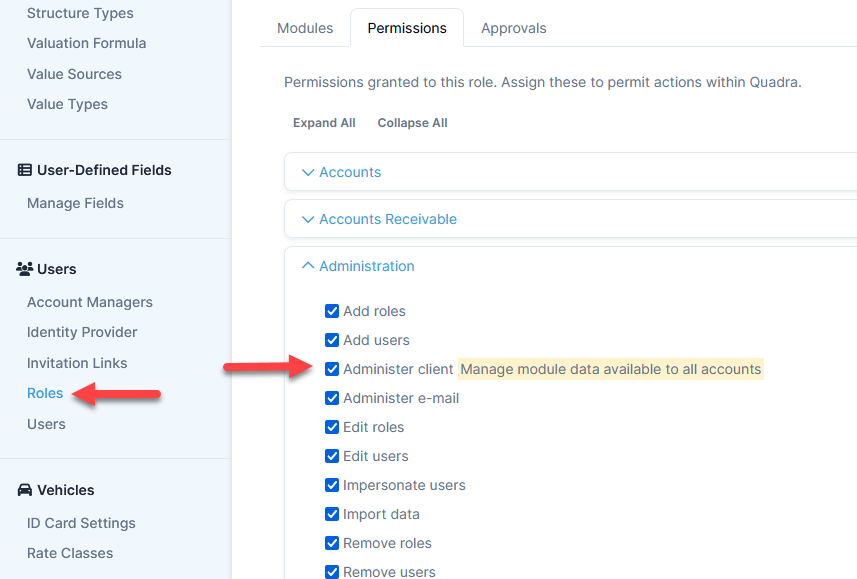Click the Collapse All button
The width and height of the screenshot is (857, 579).
pyautogui.click(x=412, y=123)
